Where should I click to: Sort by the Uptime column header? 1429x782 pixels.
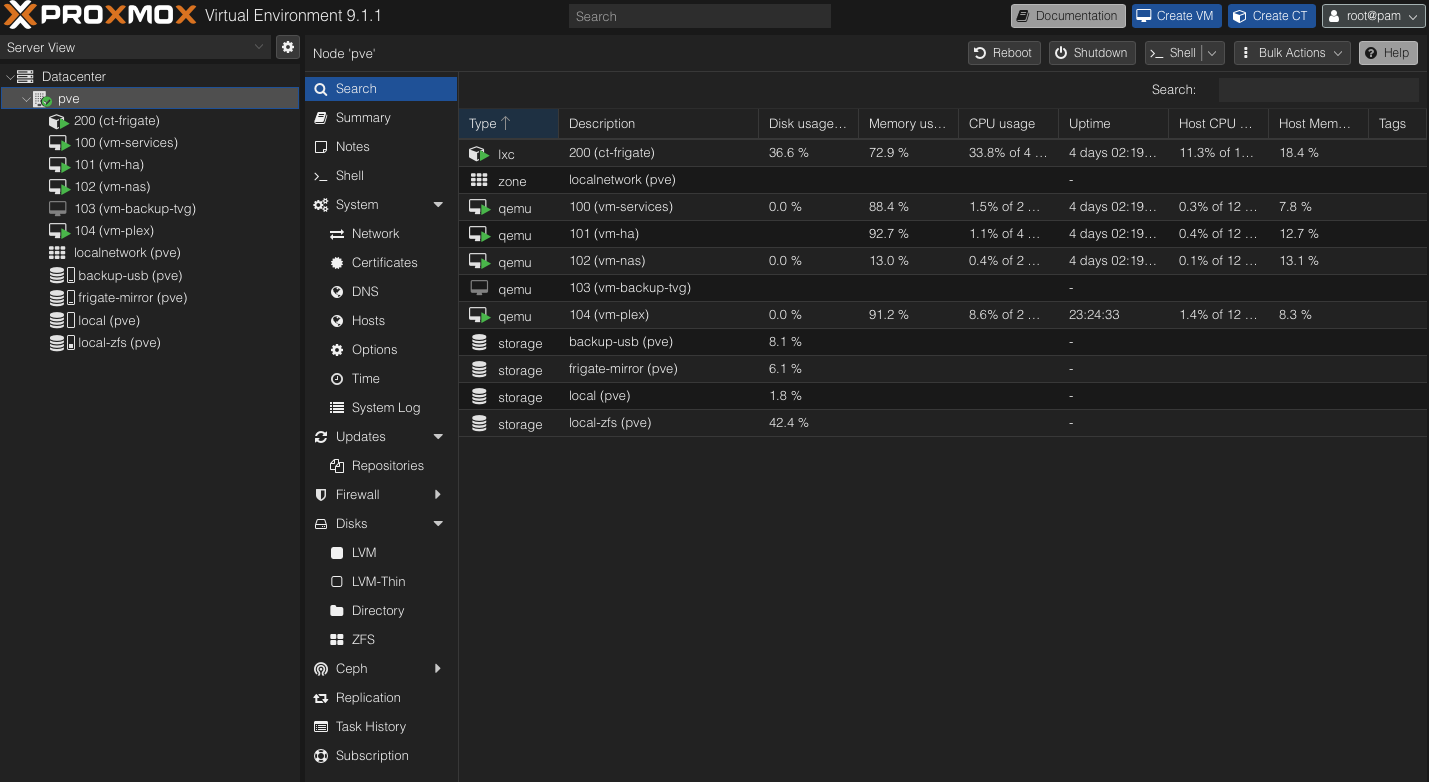(x=1113, y=123)
